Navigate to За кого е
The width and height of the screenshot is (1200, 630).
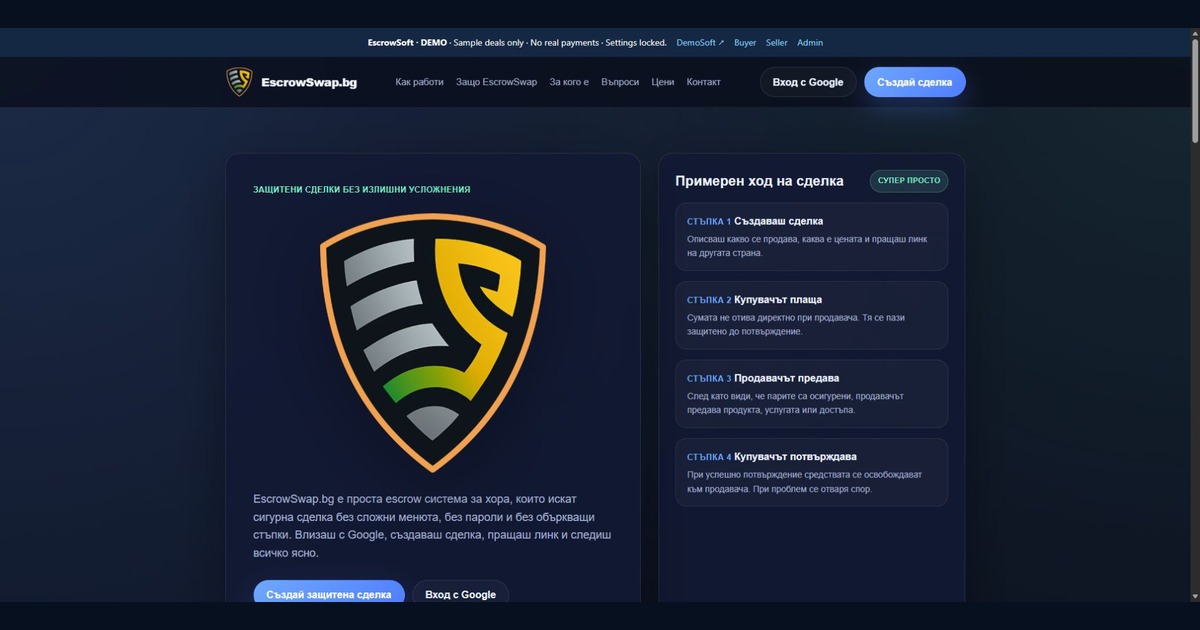point(569,82)
